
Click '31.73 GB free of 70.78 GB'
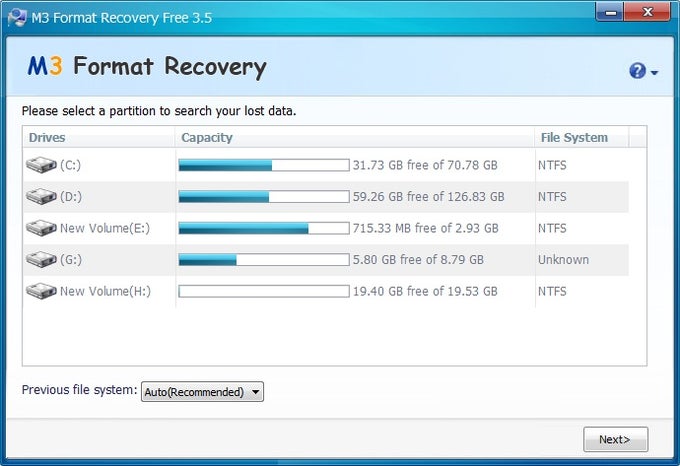coord(425,165)
